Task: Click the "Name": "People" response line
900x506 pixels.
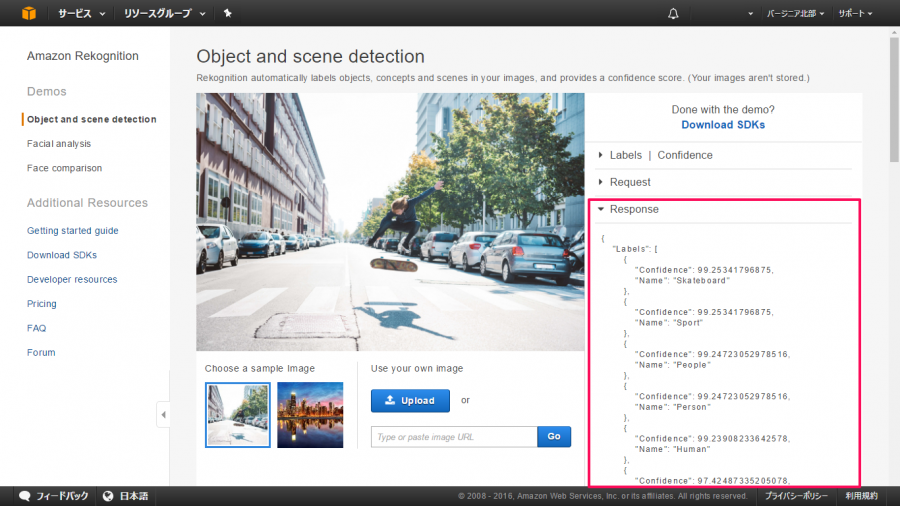Action: pyautogui.click(x=673, y=365)
